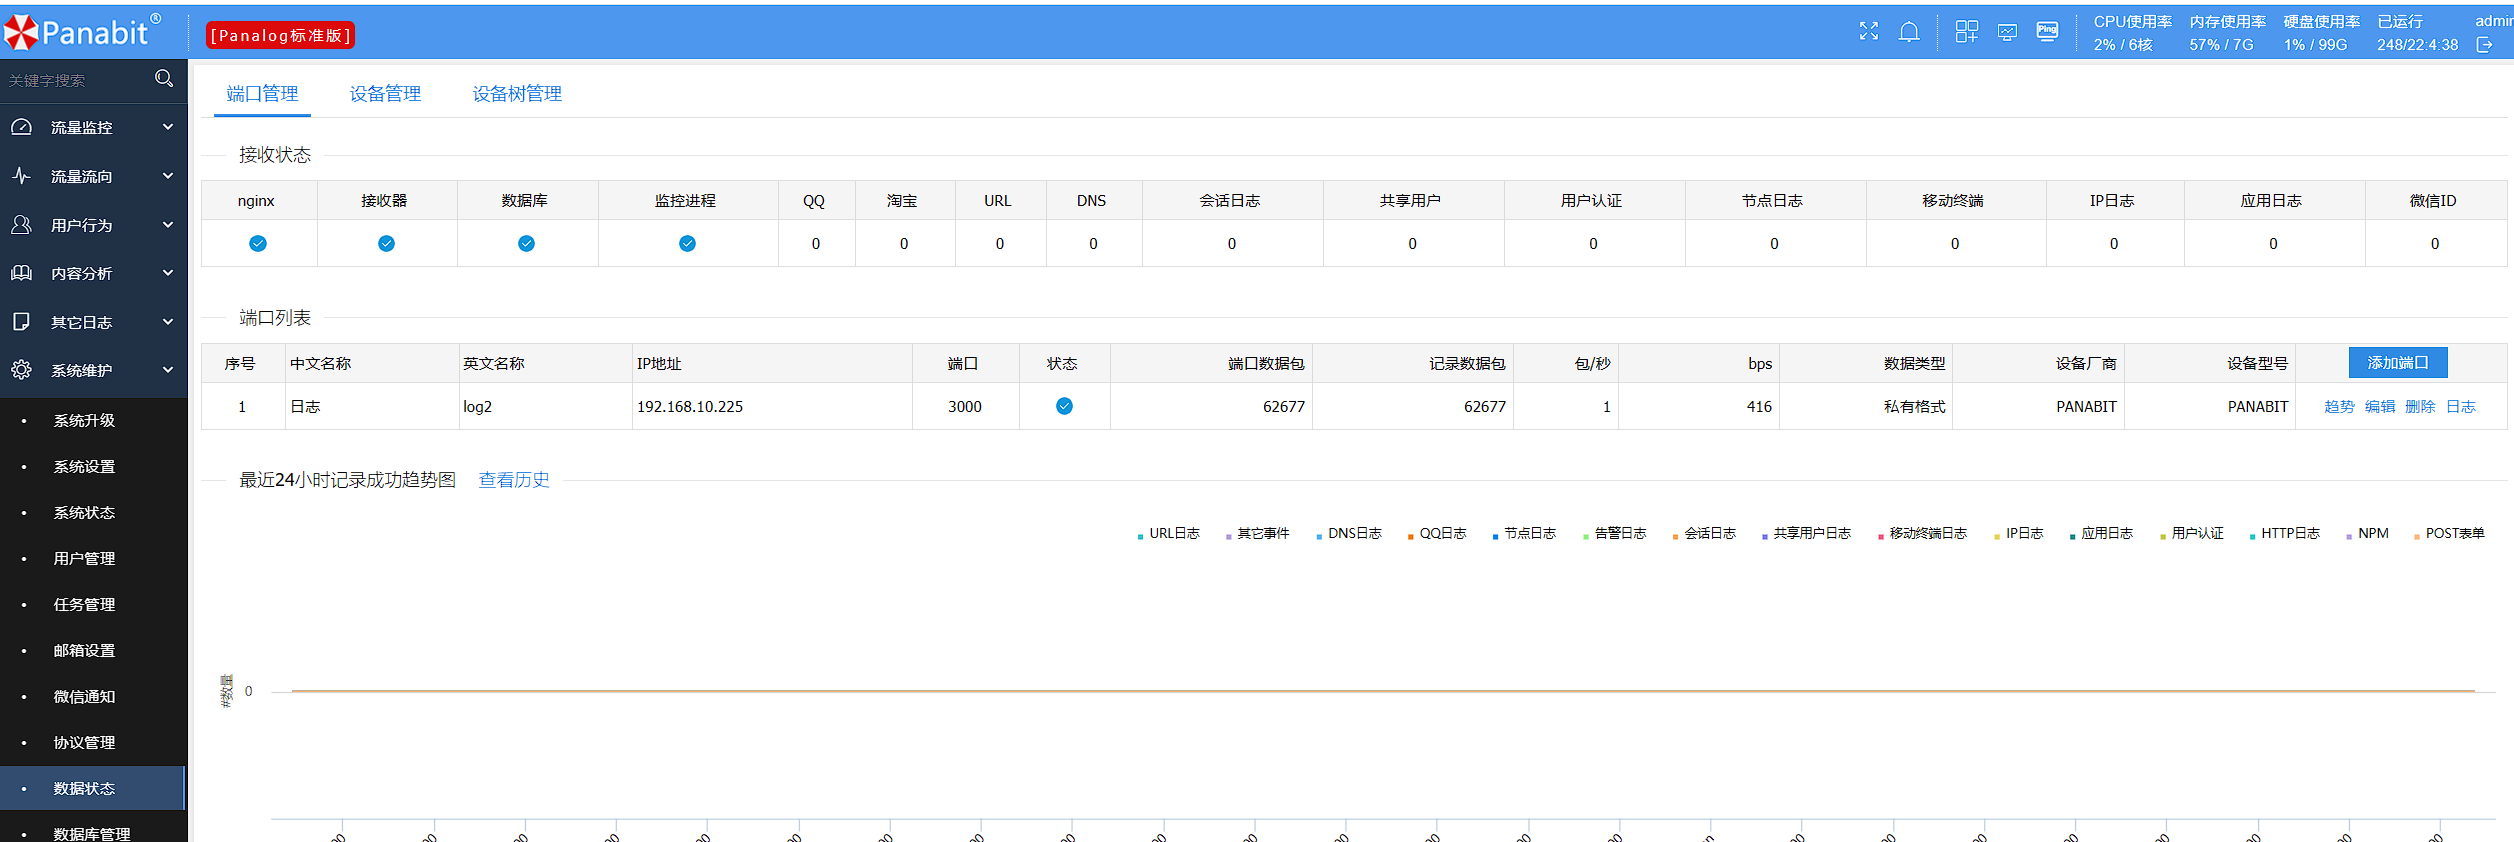This screenshot has height=842, width=2514.
Task: Expand the 其它日志 menu chevron
Action: click(x=168, y=322)
